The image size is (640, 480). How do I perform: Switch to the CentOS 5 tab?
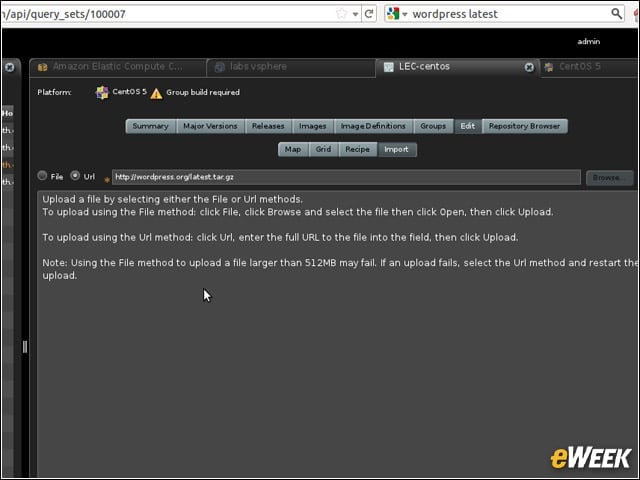588,67
